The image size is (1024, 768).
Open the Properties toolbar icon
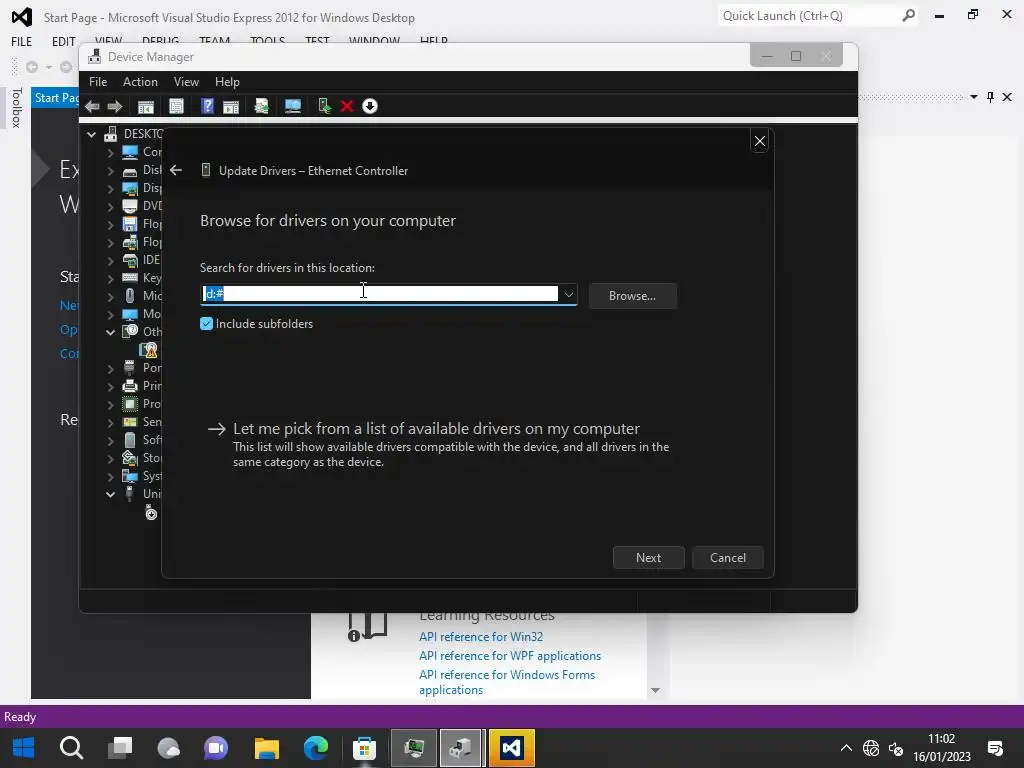coord(176,106)
